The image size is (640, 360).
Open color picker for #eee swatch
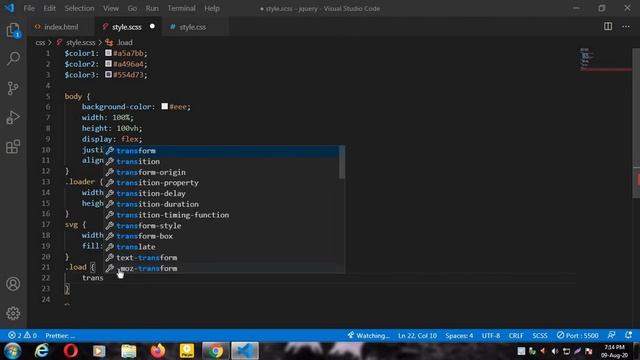tap(164, 107)
